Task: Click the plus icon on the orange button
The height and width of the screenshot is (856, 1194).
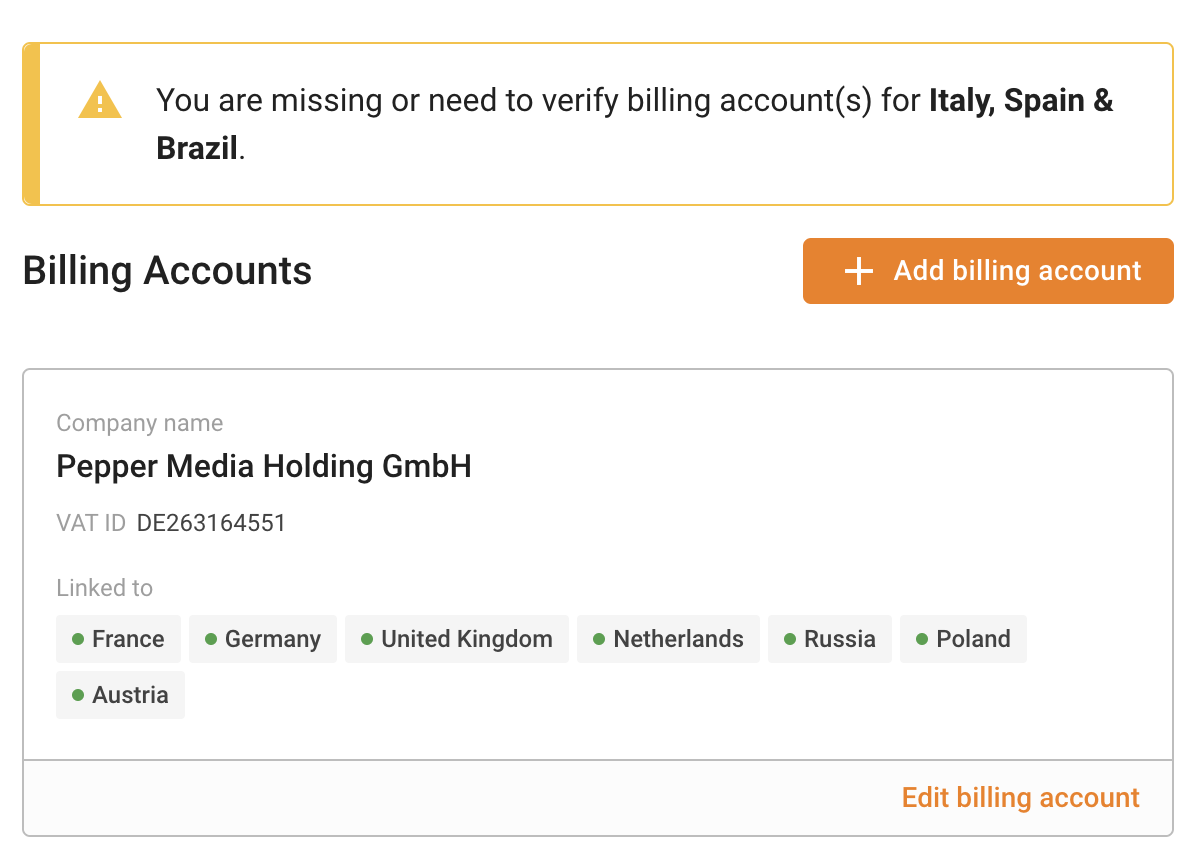Action: pyautogui.click(x=859, y=271)
